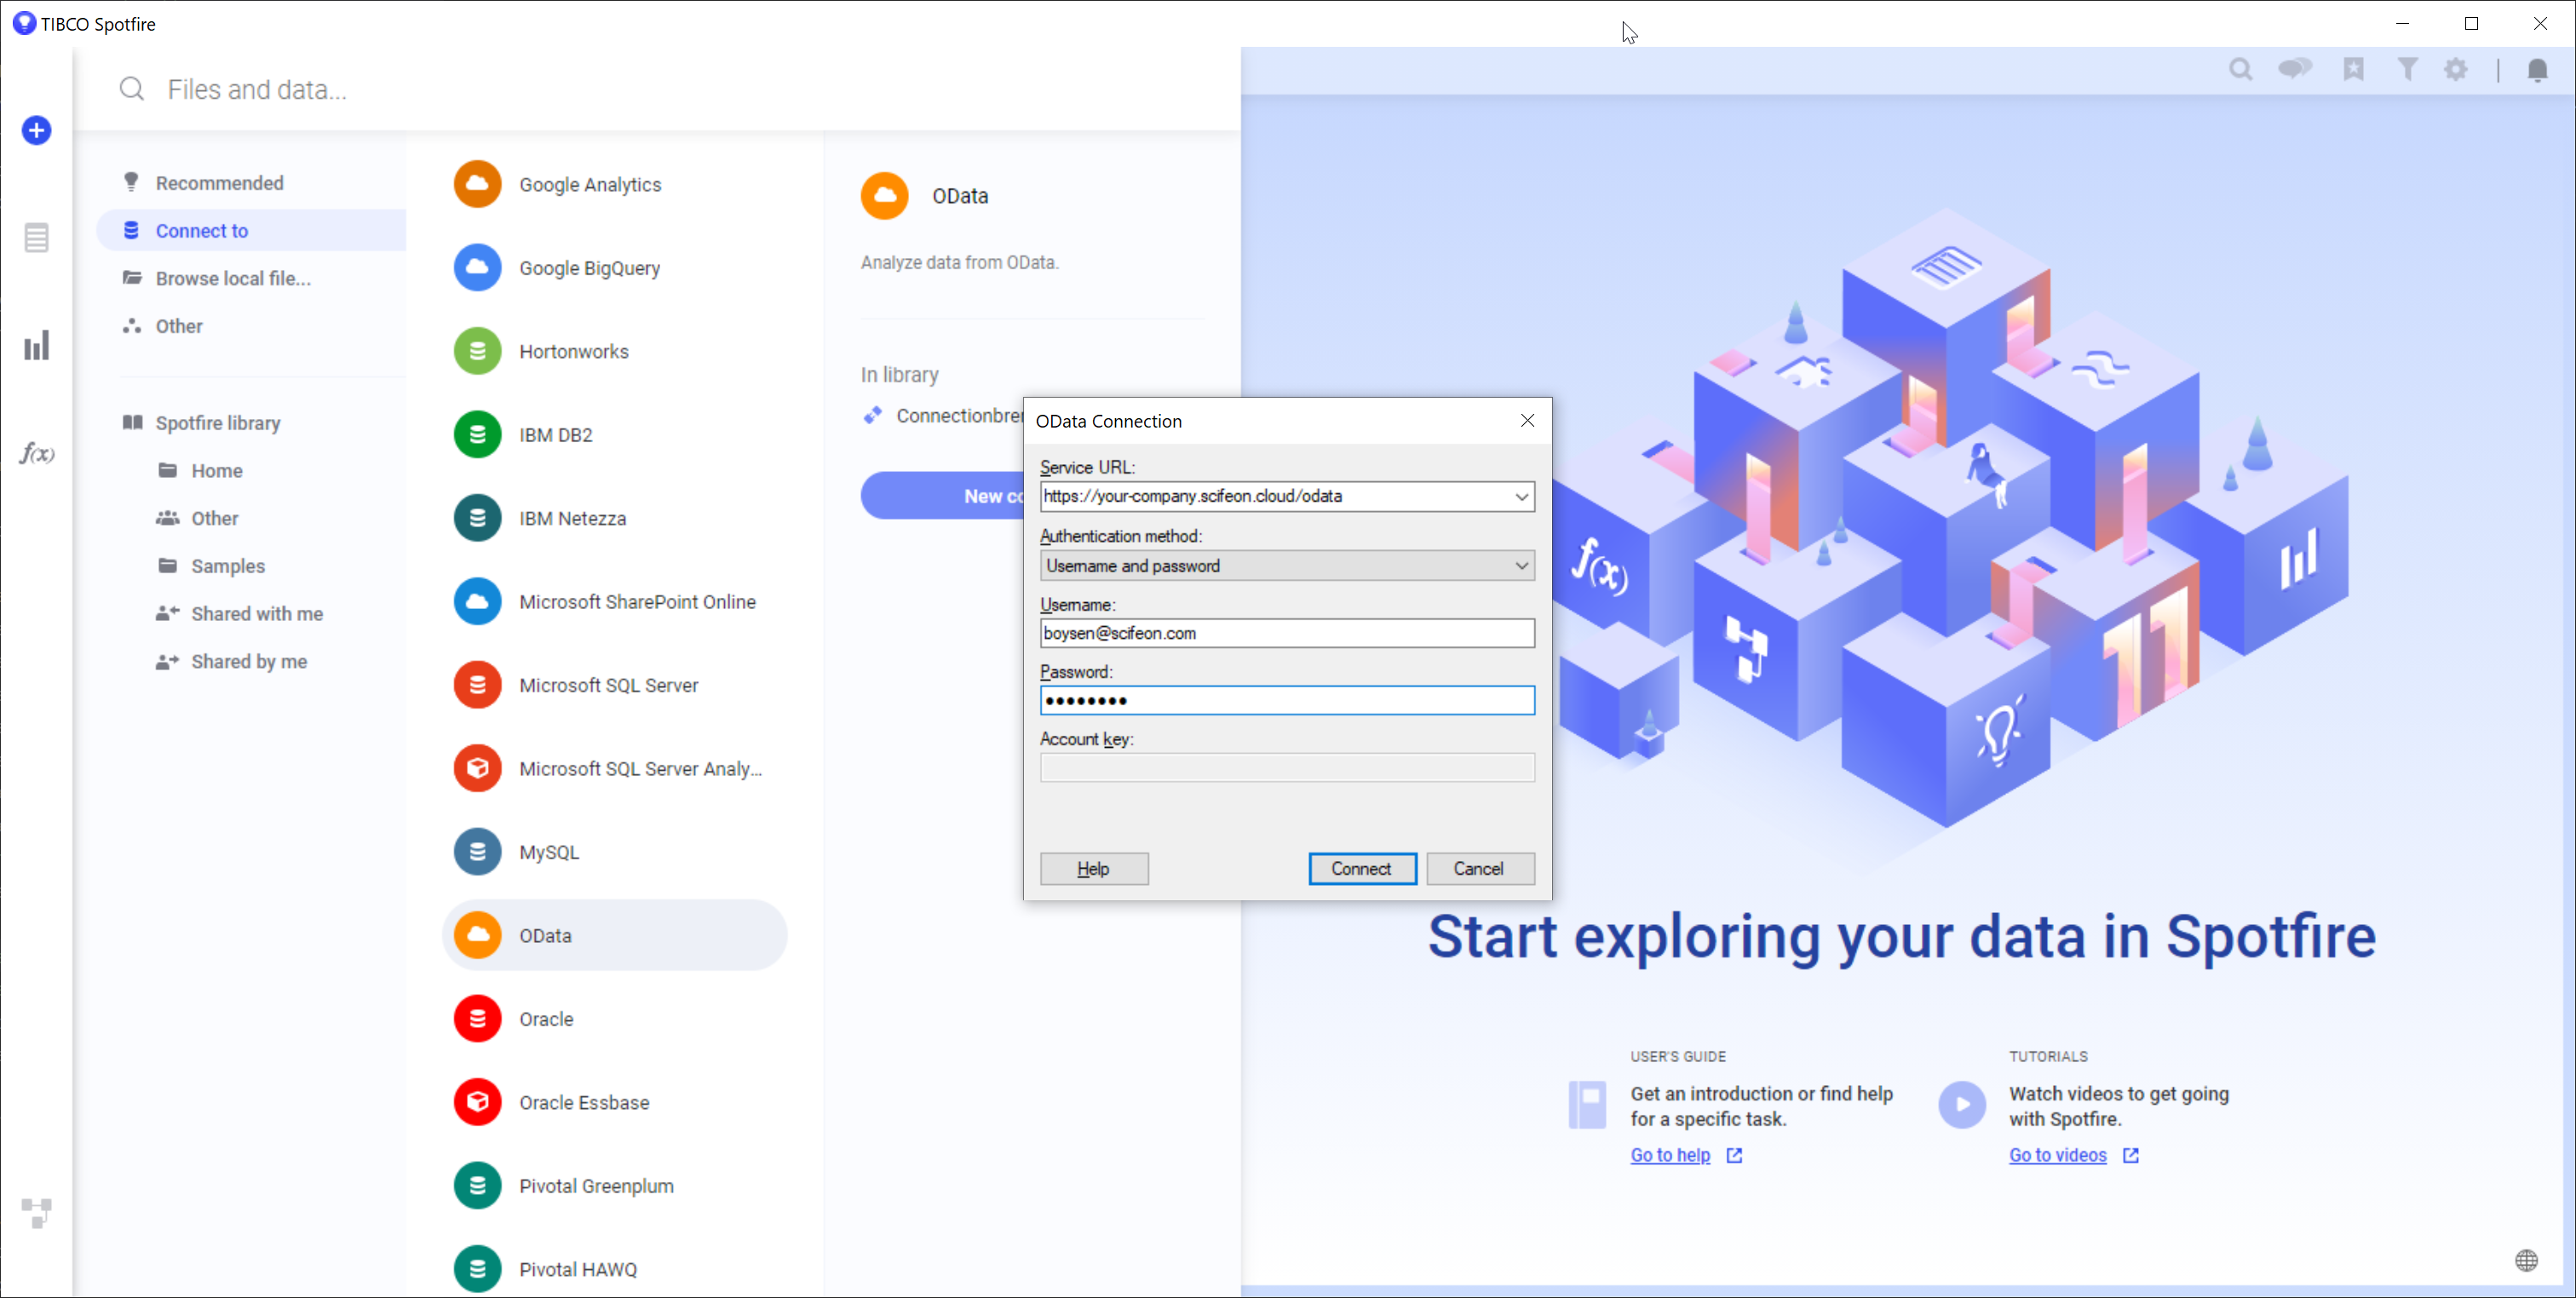Follow the Go to help link
The height and width of the screenshot is (1298, 2576).
coord(1670,1156)
